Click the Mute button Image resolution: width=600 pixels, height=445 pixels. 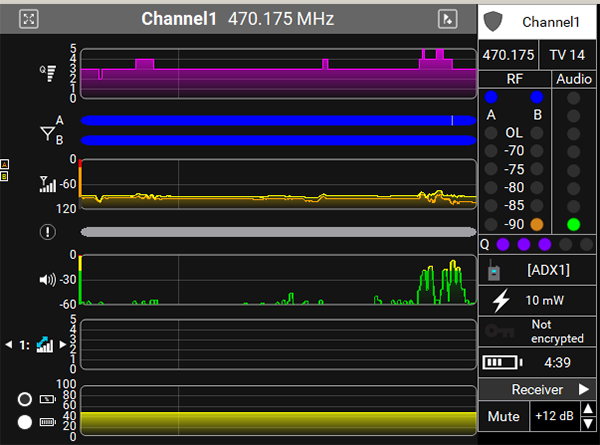[x=504, y=416]
